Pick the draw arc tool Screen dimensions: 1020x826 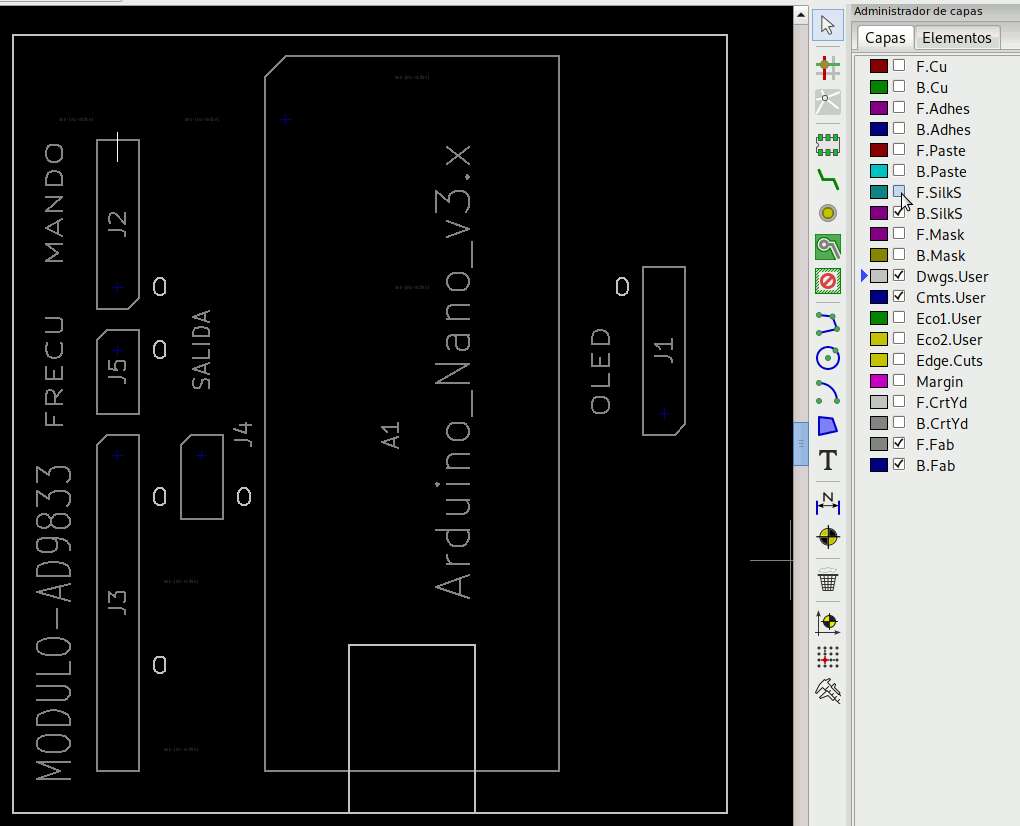(827, 392)
